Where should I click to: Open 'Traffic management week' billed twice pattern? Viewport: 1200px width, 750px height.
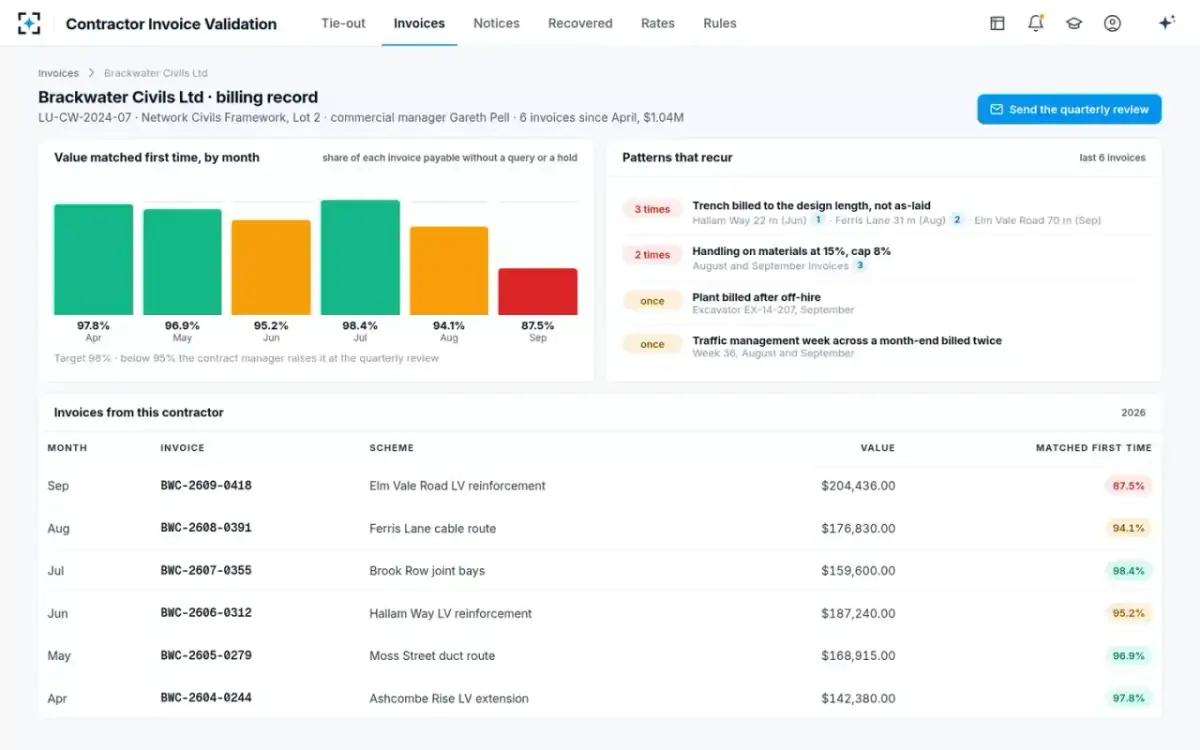tap(847, 341)
